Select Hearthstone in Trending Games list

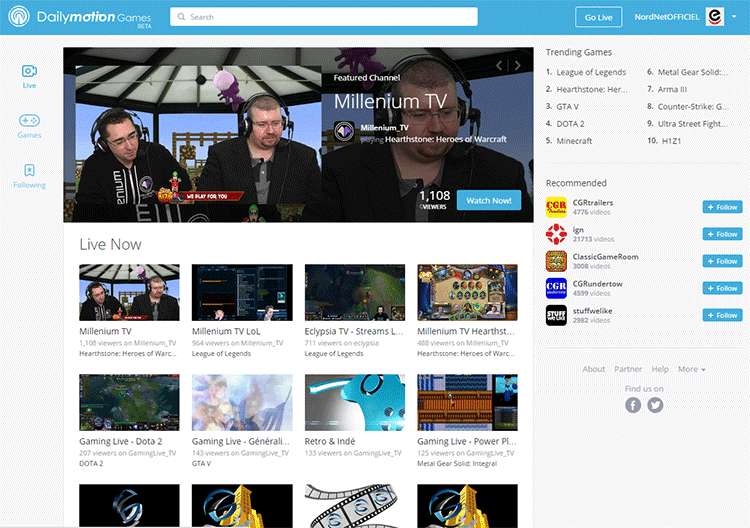click(x=592, y=89)
